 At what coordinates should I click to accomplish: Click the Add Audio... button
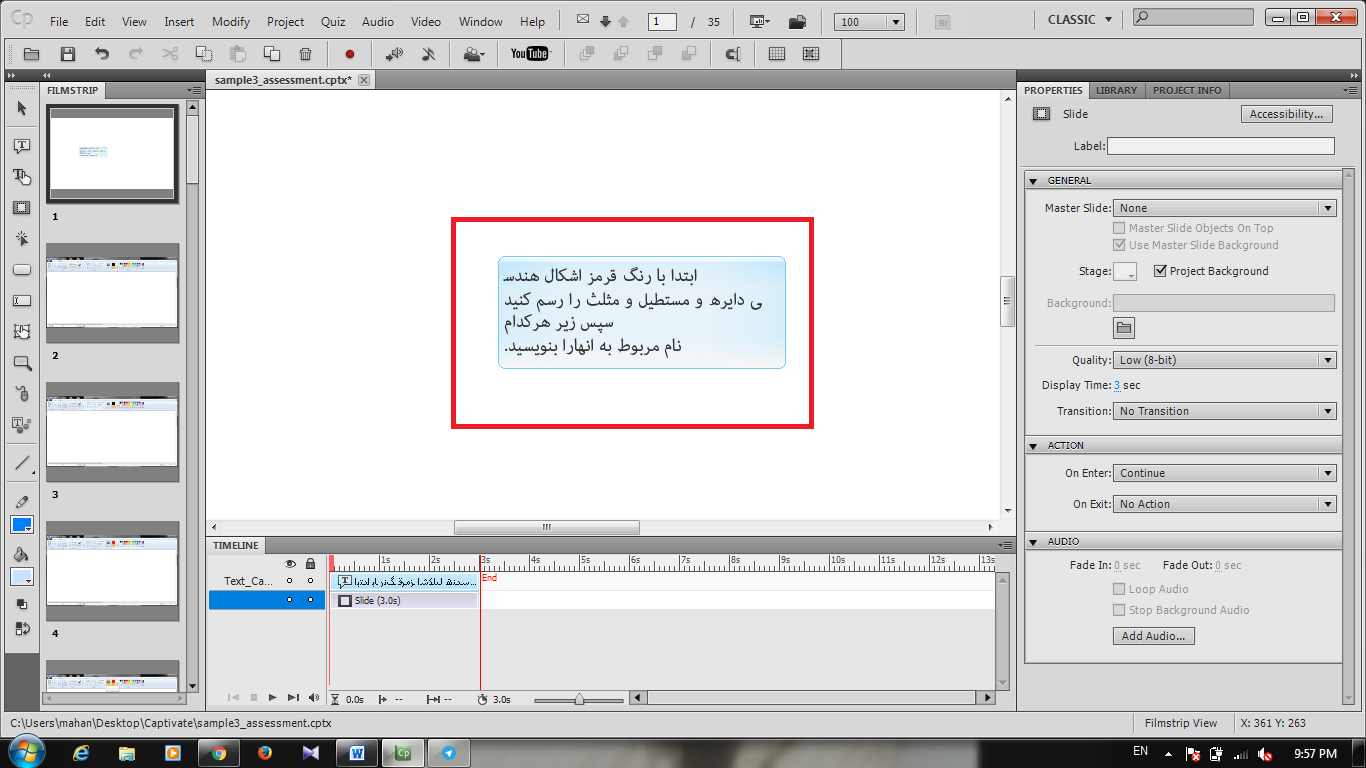tap(1153, 636)
